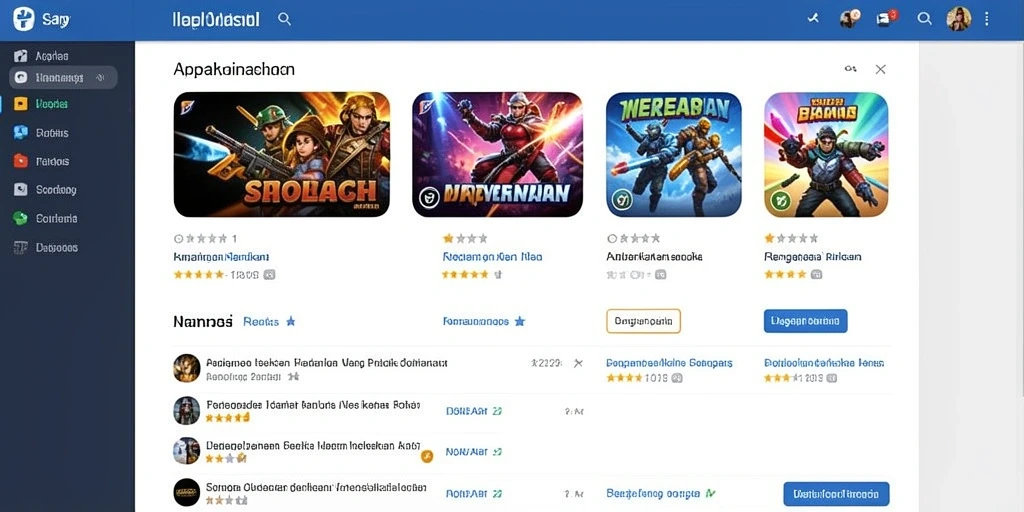Click the yellow Reodes icon in sidebar
Viewport: 1024px width, 512px height.
[x=20, y=104]
